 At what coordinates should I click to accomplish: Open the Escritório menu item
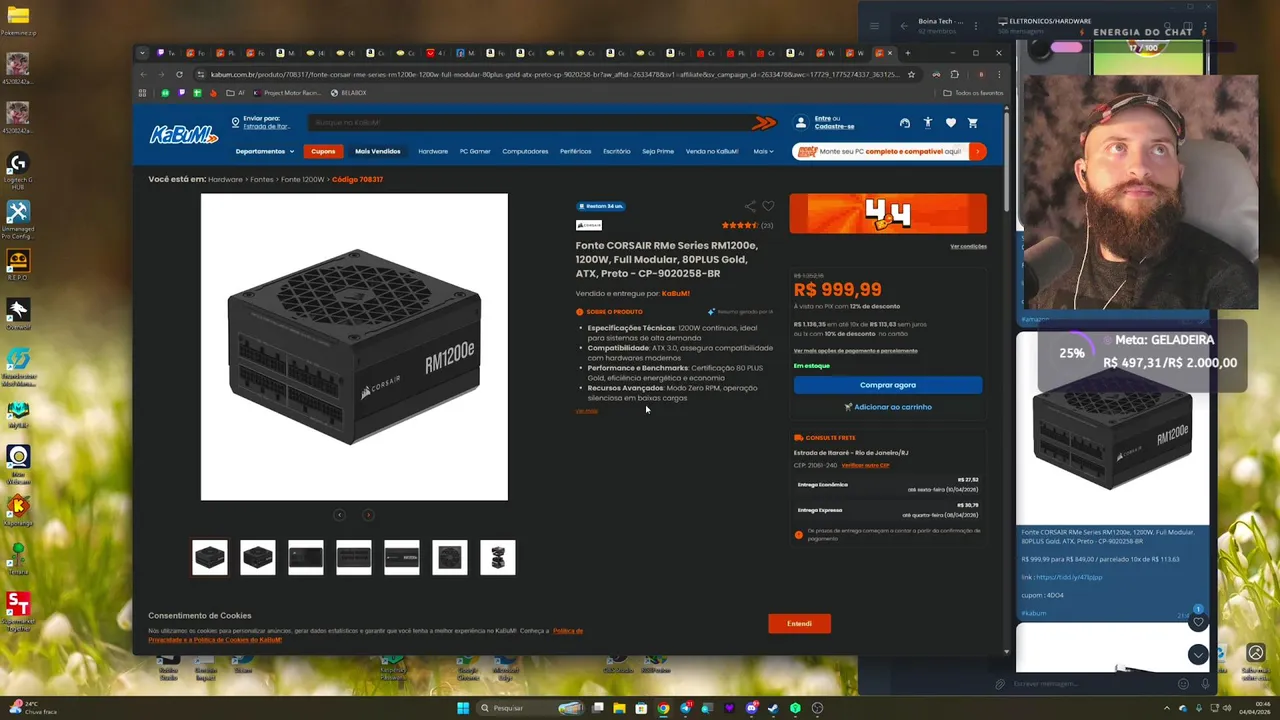[x=617, y=152]
